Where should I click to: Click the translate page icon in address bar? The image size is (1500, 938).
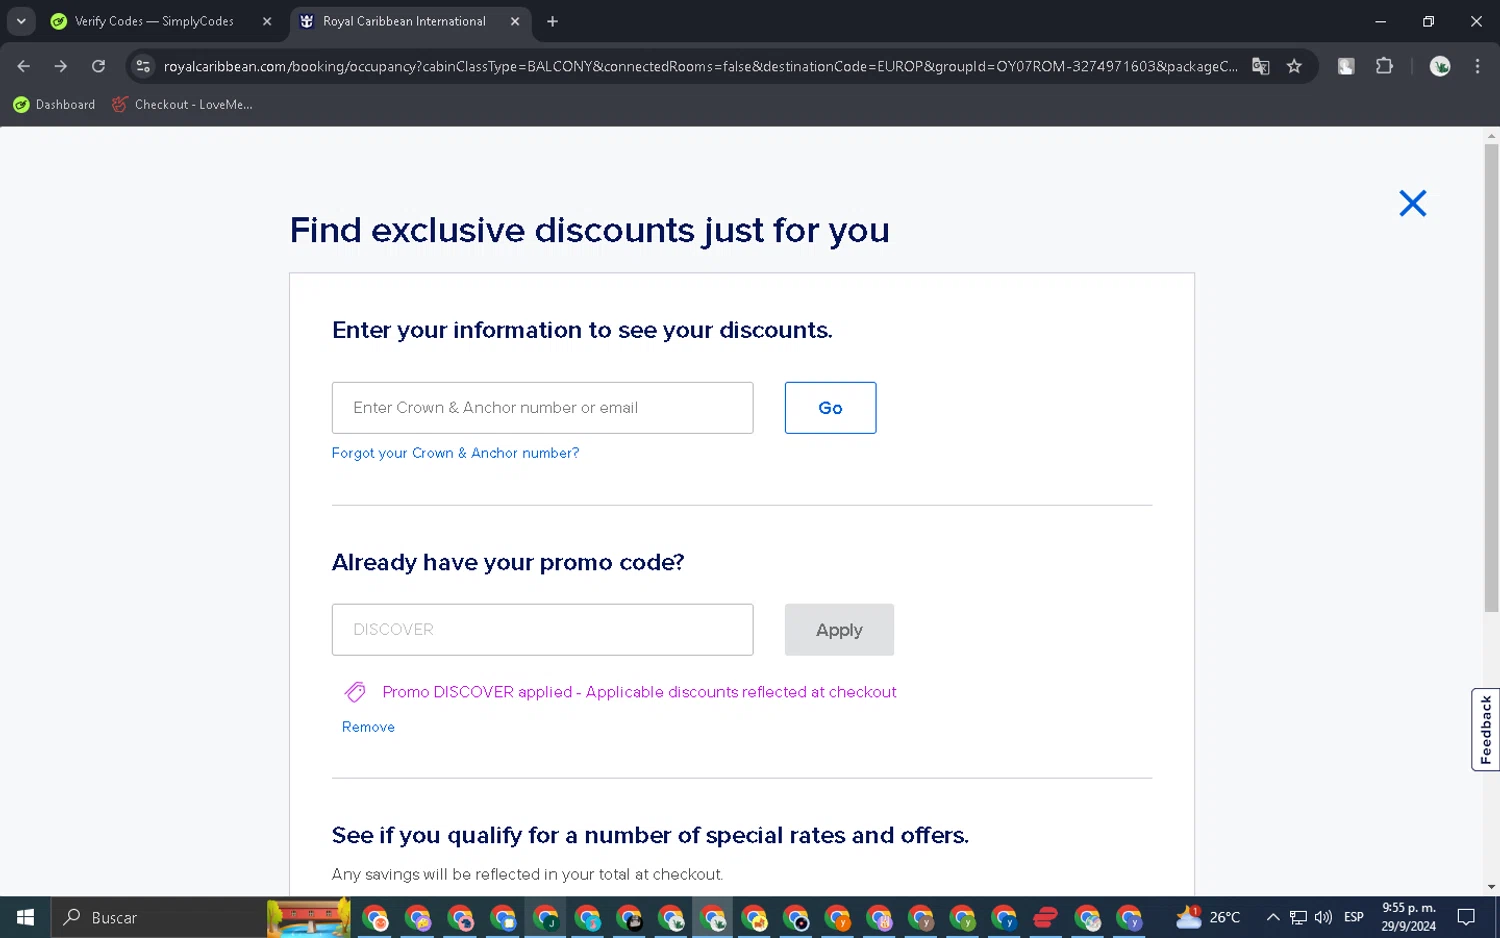[x=1260, y=66]
